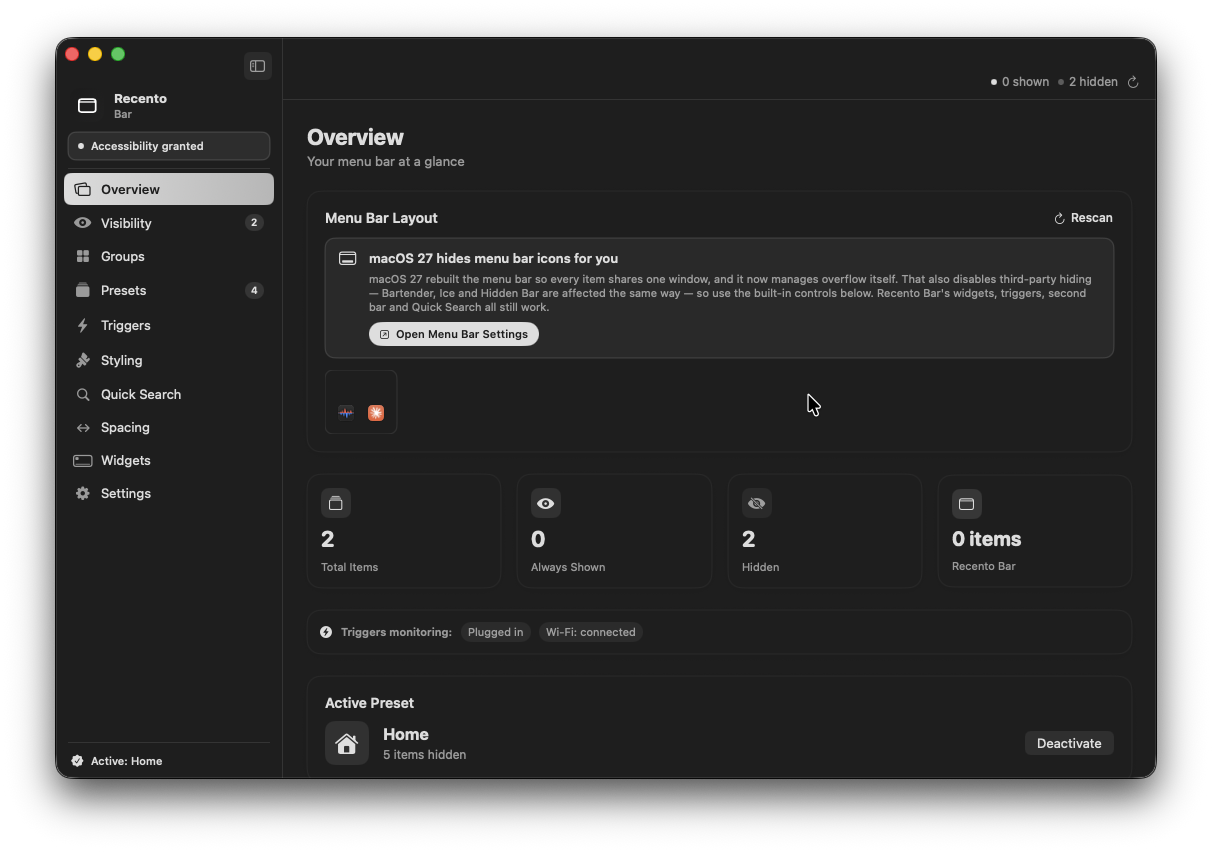This screenshot has height=852, width=1212.
Task: Click the Accessibility granted status pill
Action: (x=169, y=146)
